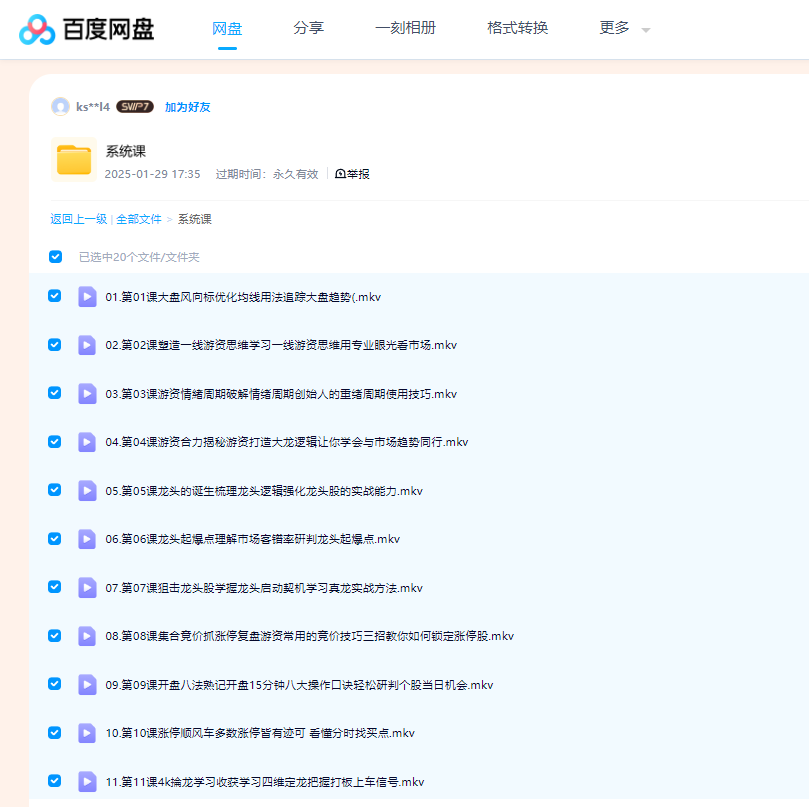Uncheck the 05.第05课 file checkbox
Viewport: 809px width, 807px height.
click(x=55, y=490)
